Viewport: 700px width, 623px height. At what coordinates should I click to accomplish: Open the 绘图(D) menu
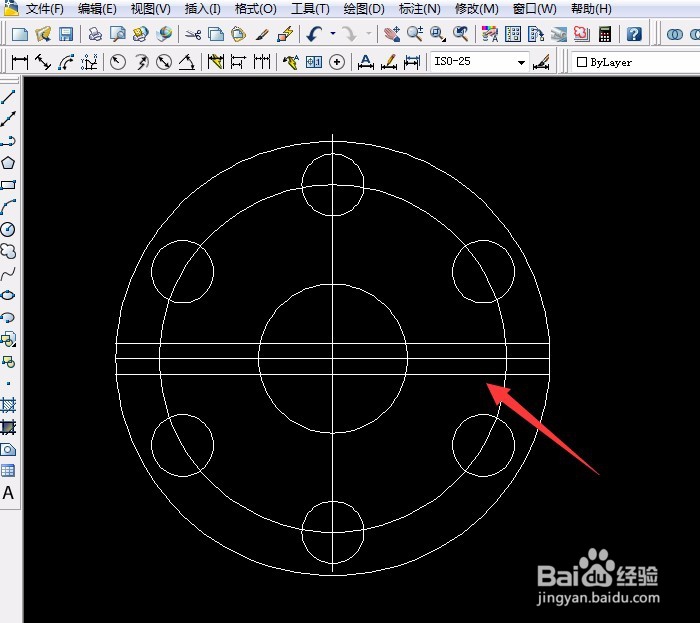coord(363,8)
